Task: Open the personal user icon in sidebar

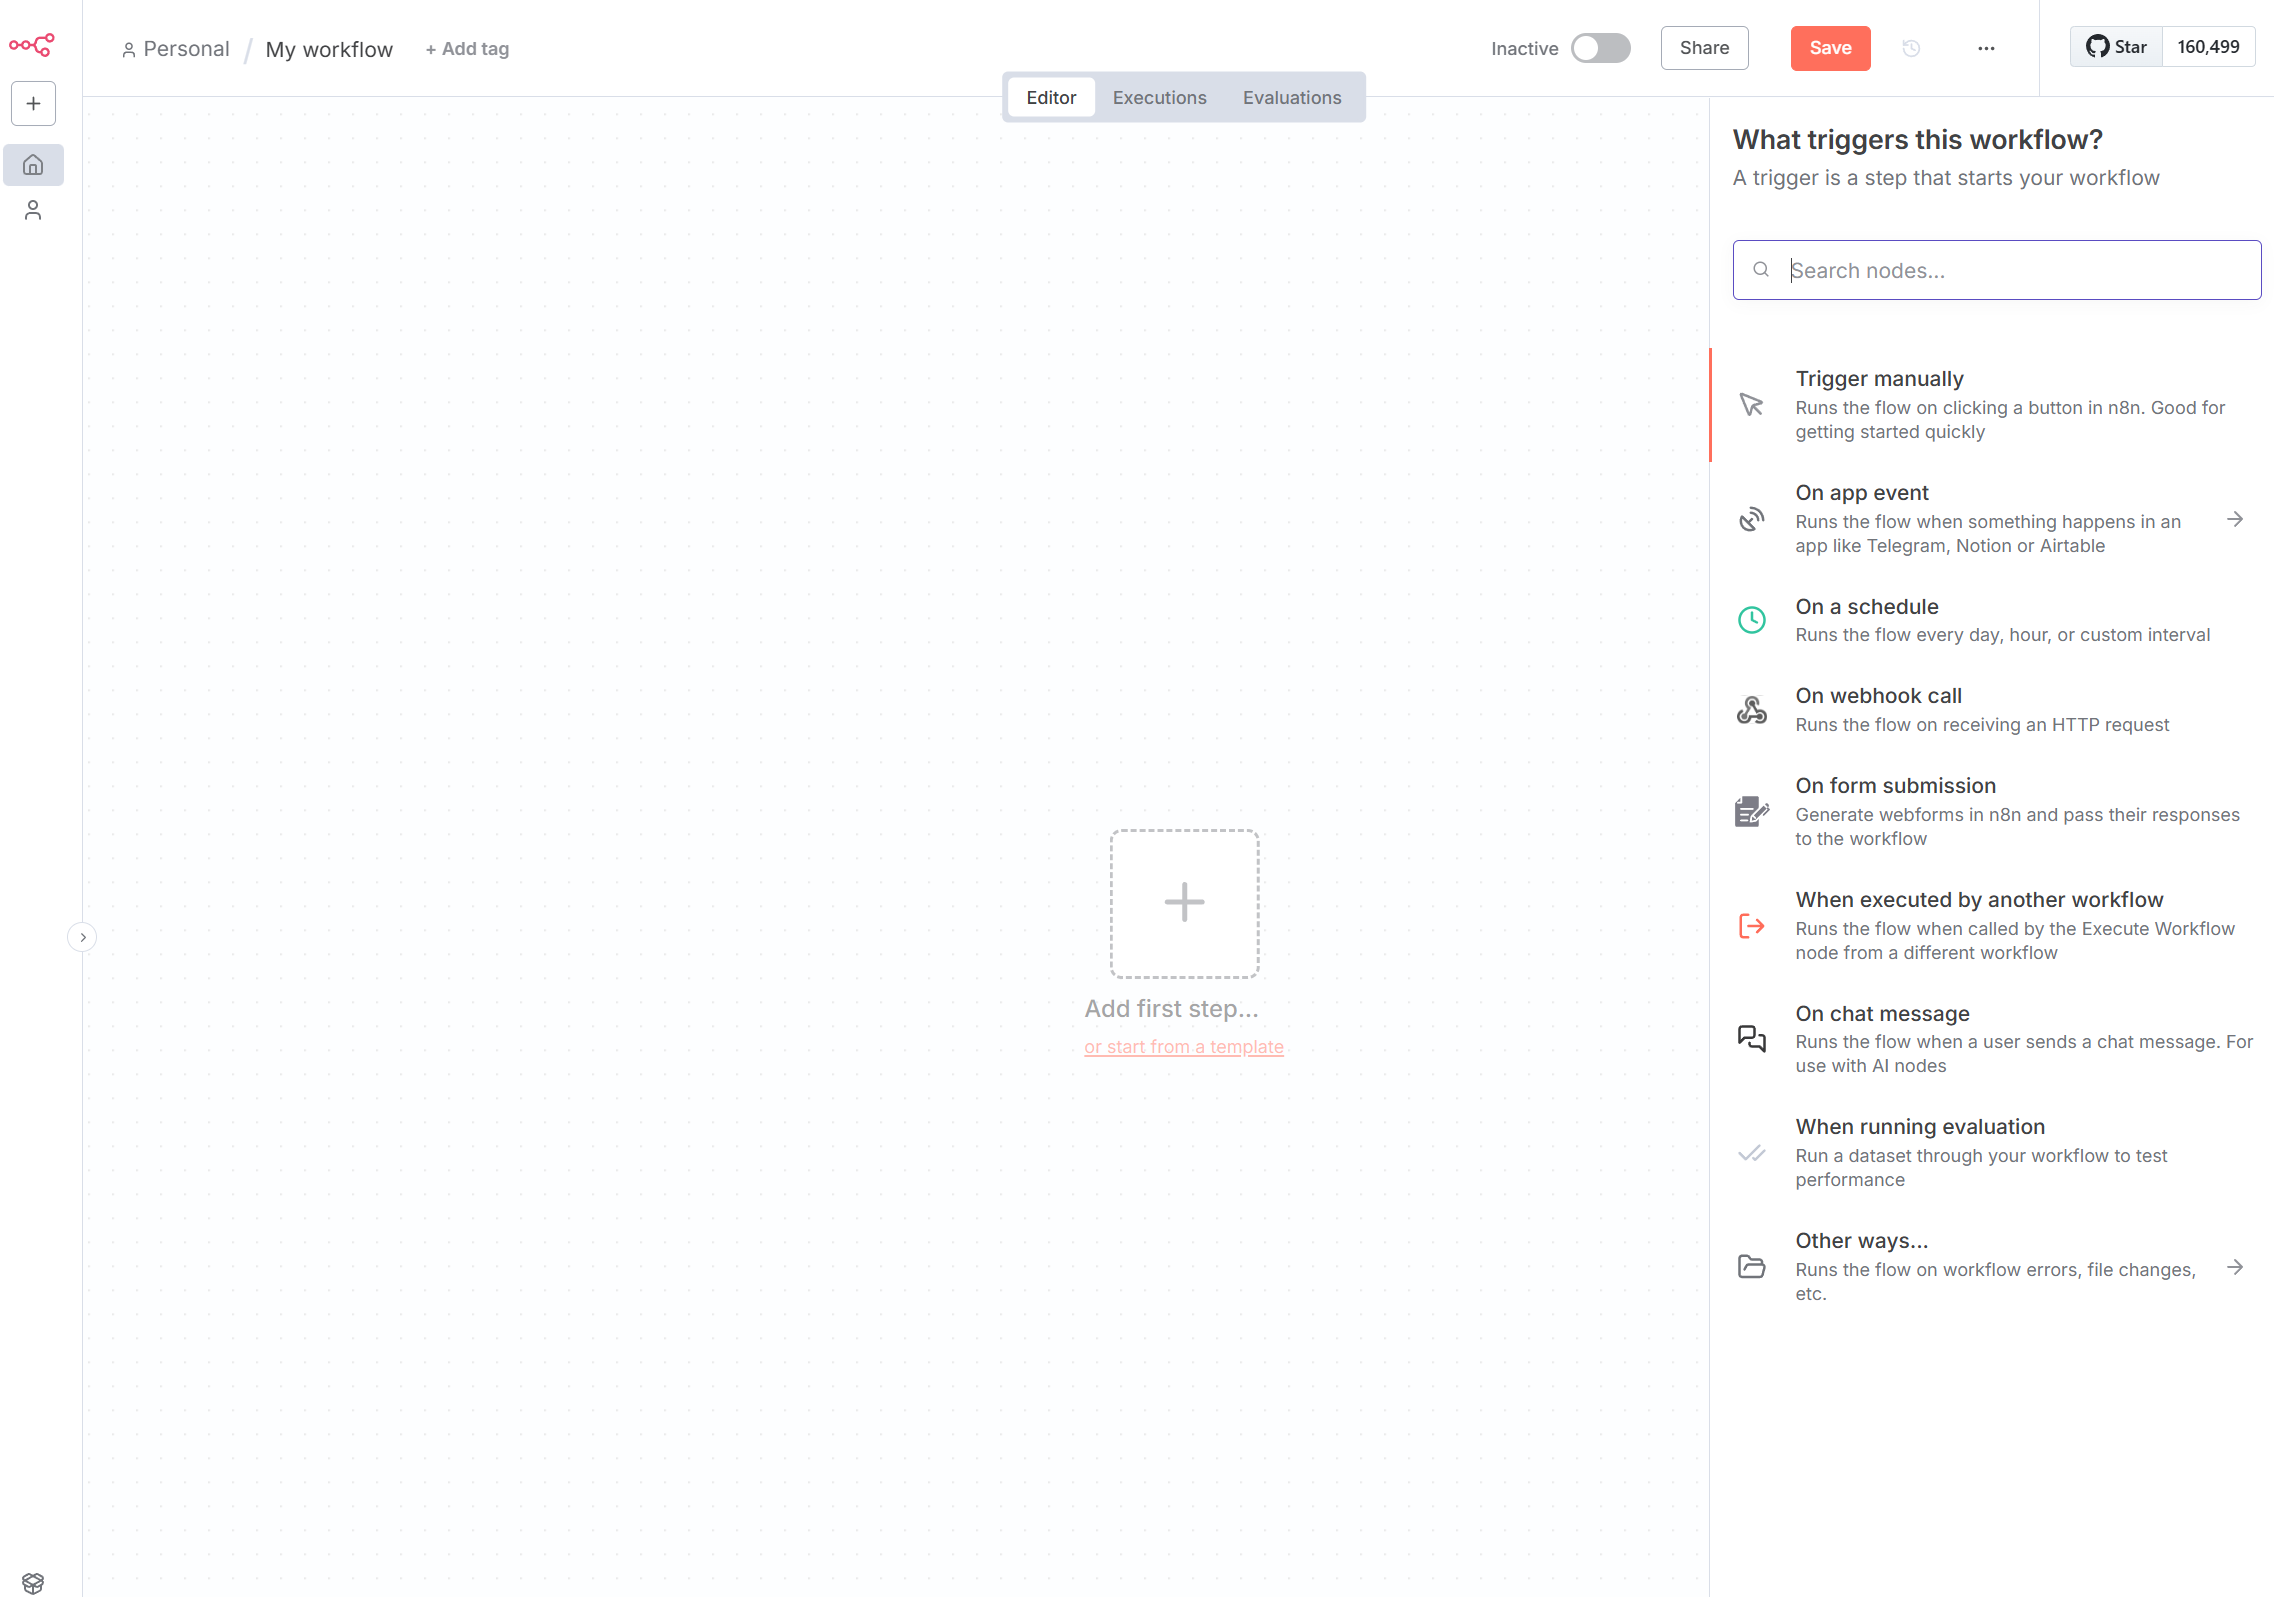Action: (33, 210)
